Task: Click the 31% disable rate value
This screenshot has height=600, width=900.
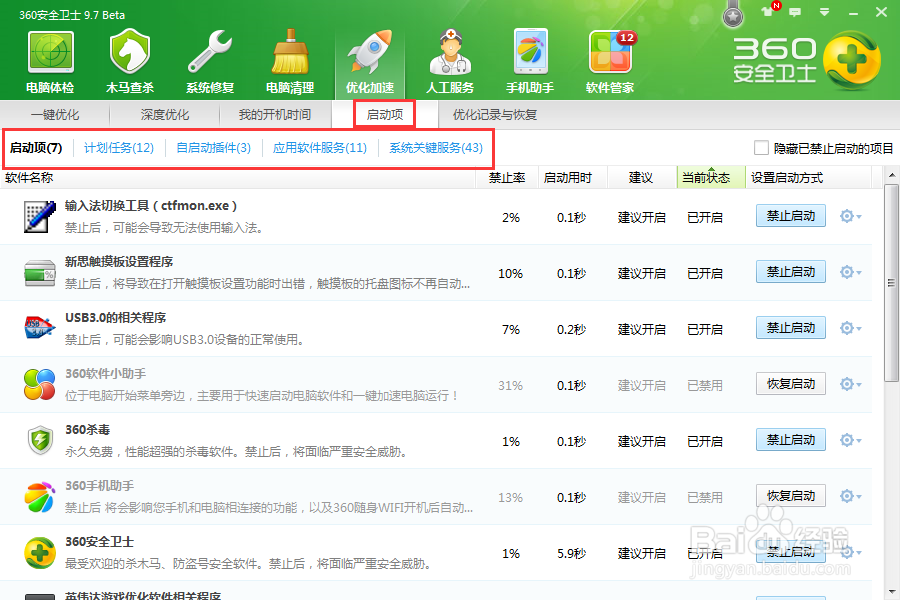Action: click(x=510, y=385)
